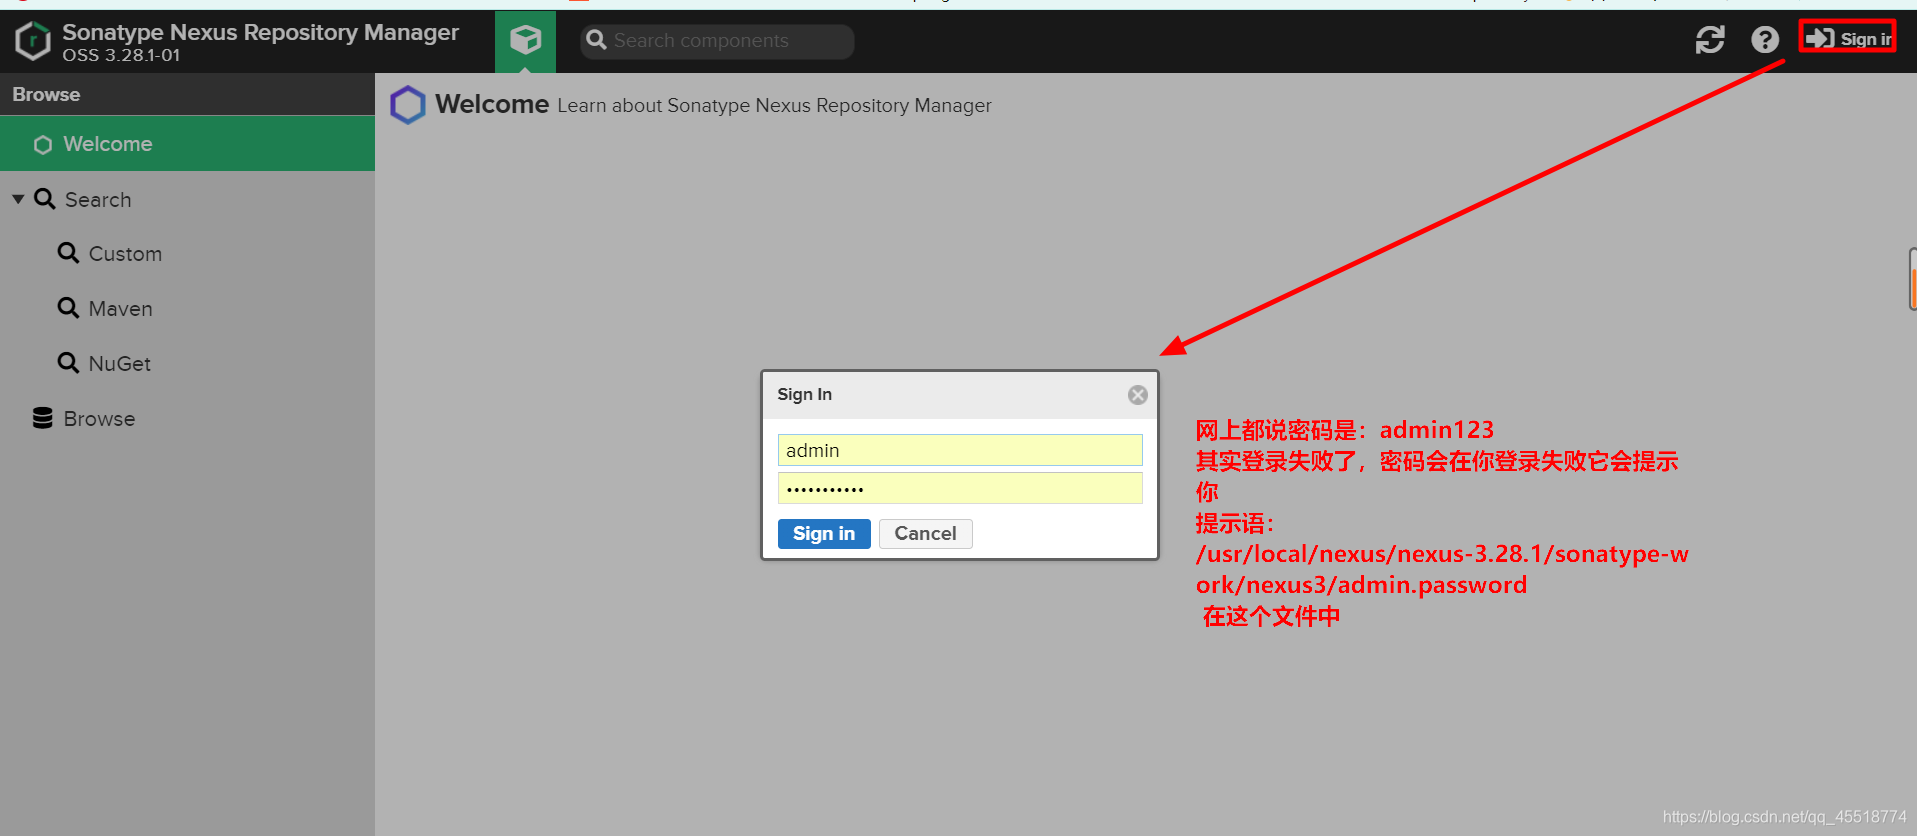Click the Browse panel header label
The height and width of the screenshot is (836, 1917).
46,94
